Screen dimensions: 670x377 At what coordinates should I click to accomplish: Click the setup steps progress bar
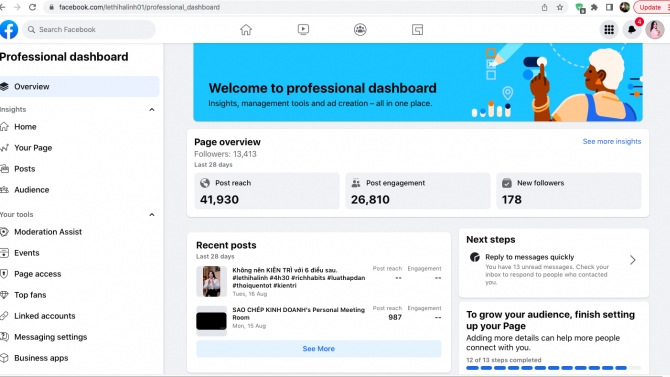(553, 368)
